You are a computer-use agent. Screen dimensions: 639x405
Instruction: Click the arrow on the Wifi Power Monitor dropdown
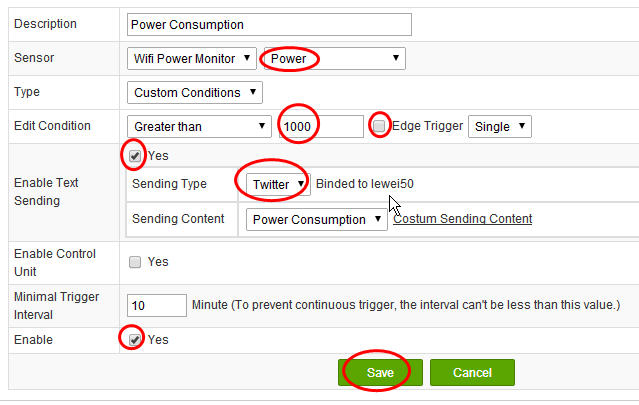[247, 58]
